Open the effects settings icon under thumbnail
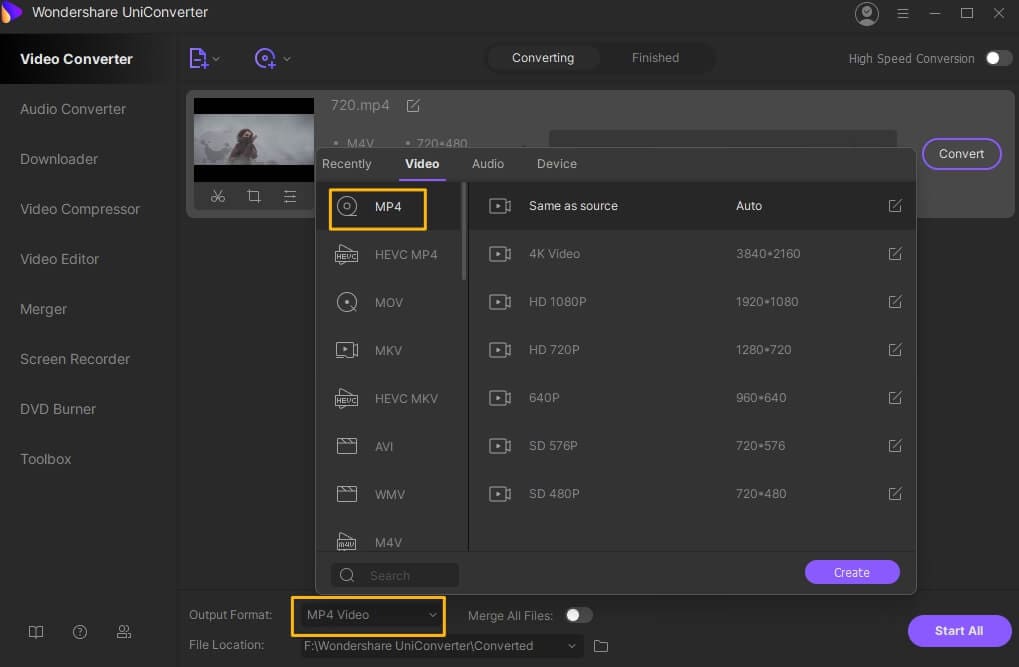Viewport: 1019px width, 667px height. coord(290,196)
